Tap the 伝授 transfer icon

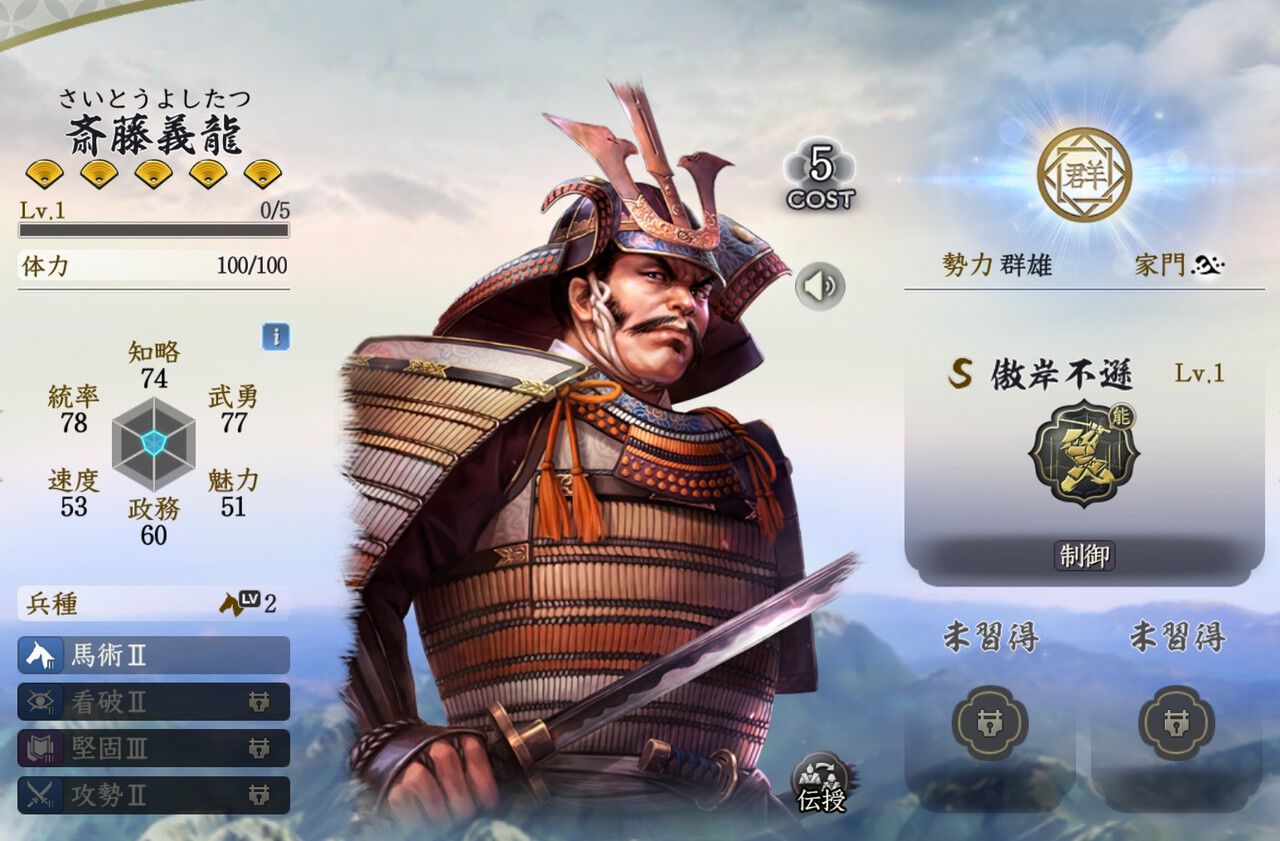821,782
